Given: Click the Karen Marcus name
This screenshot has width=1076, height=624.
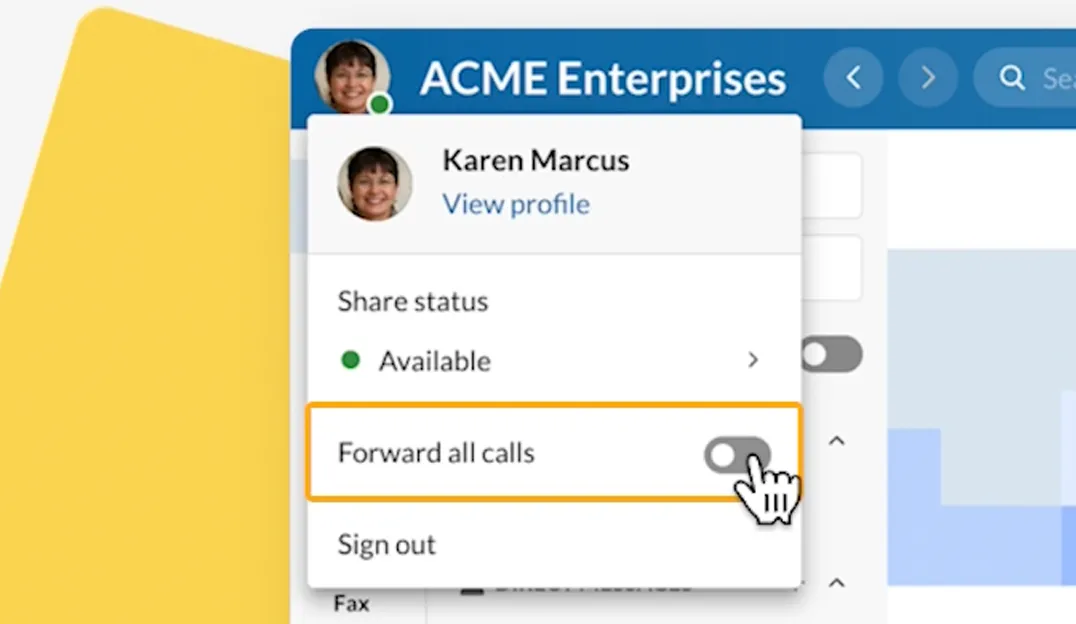Looking at the screenshot, I should point(536,160).
